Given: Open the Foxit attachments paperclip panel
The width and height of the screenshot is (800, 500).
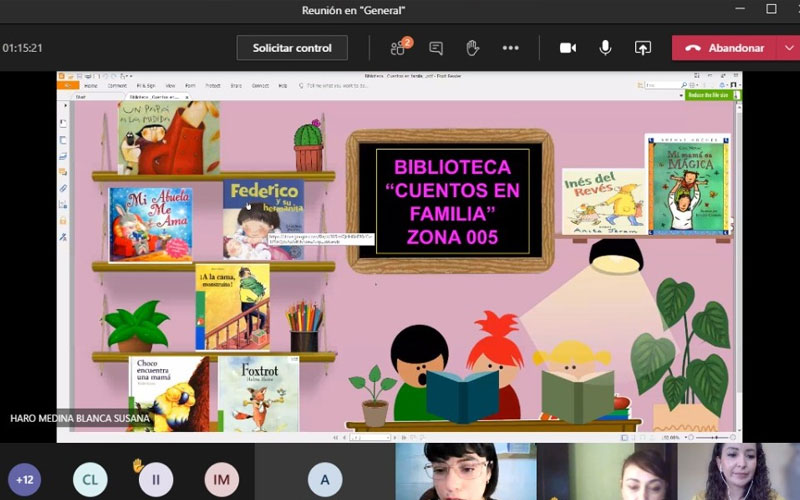Looking at the screenshot, I should point(63,188).
